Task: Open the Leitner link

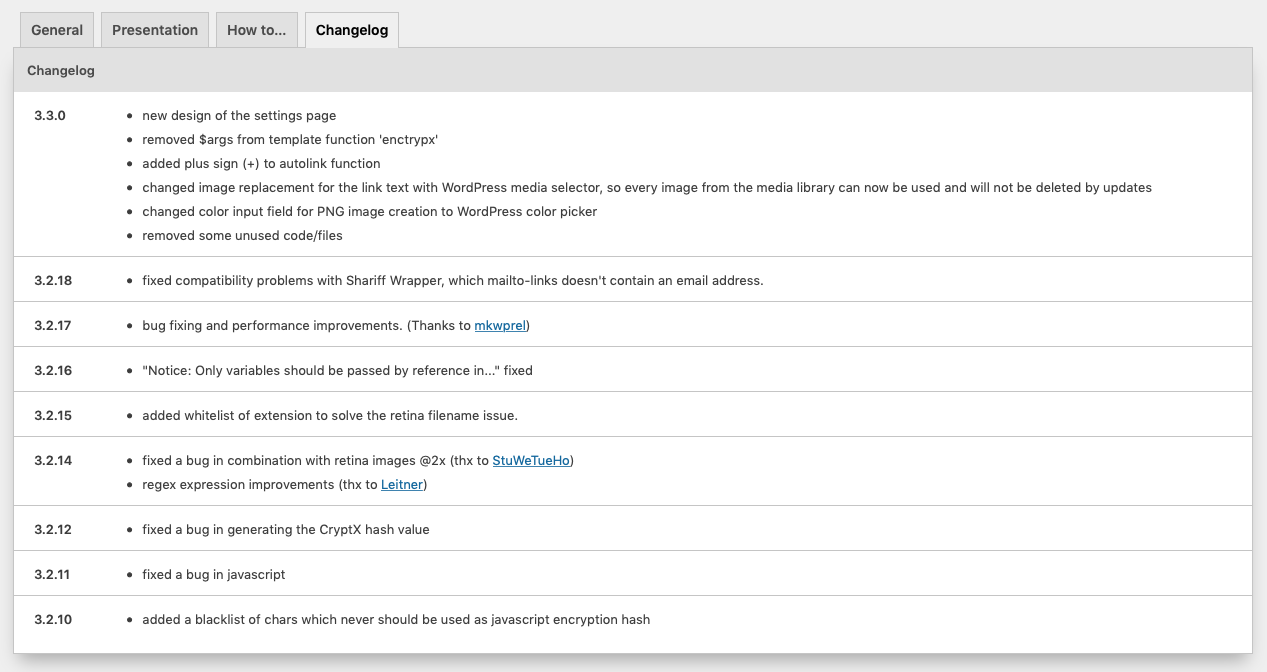Action: coord(402,484)
